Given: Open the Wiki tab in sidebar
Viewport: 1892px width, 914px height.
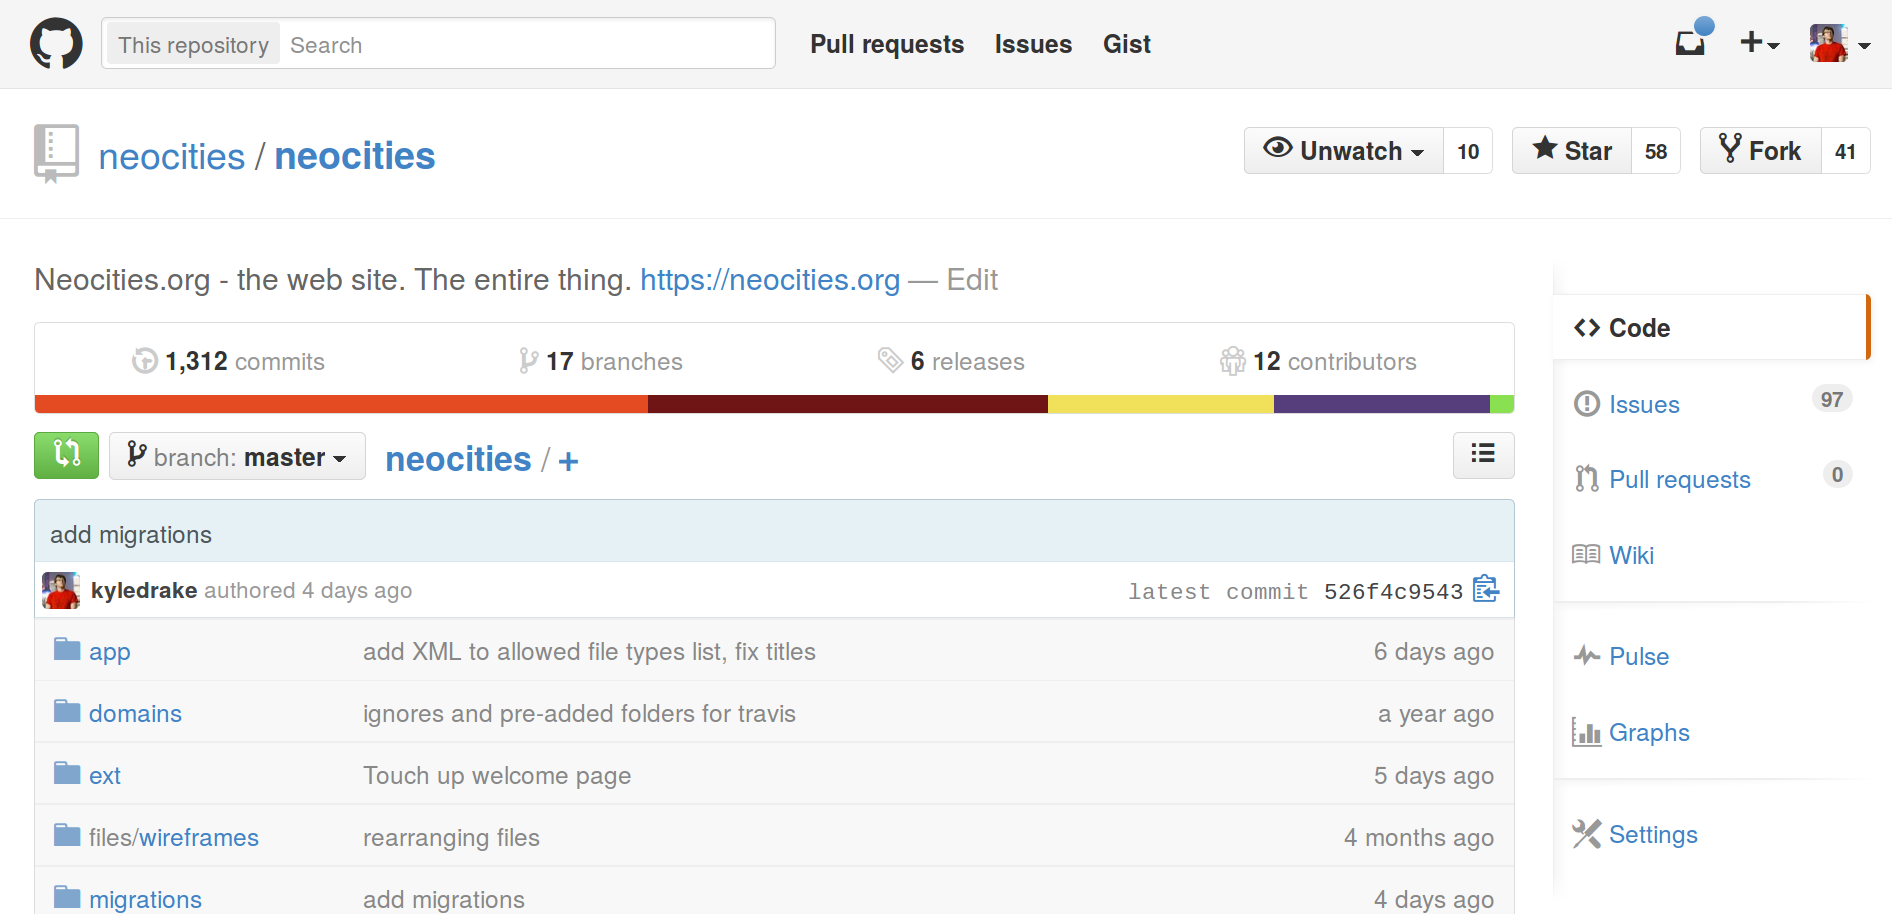Looking at the screenshot, I should coord(1631,555).
